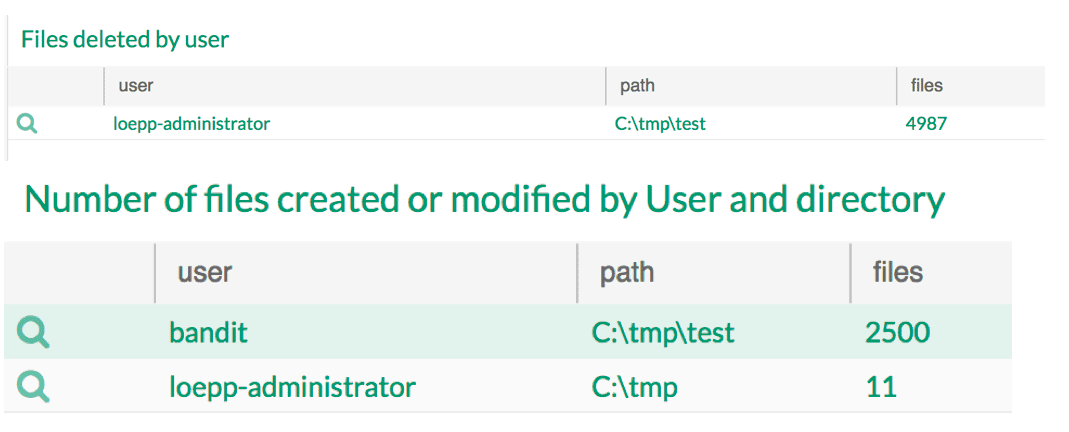Viewport: 1069px width, 432px height.
Task: Select C:\tmp\test path in Files deleted row
Action: click(x=660, y=125)
